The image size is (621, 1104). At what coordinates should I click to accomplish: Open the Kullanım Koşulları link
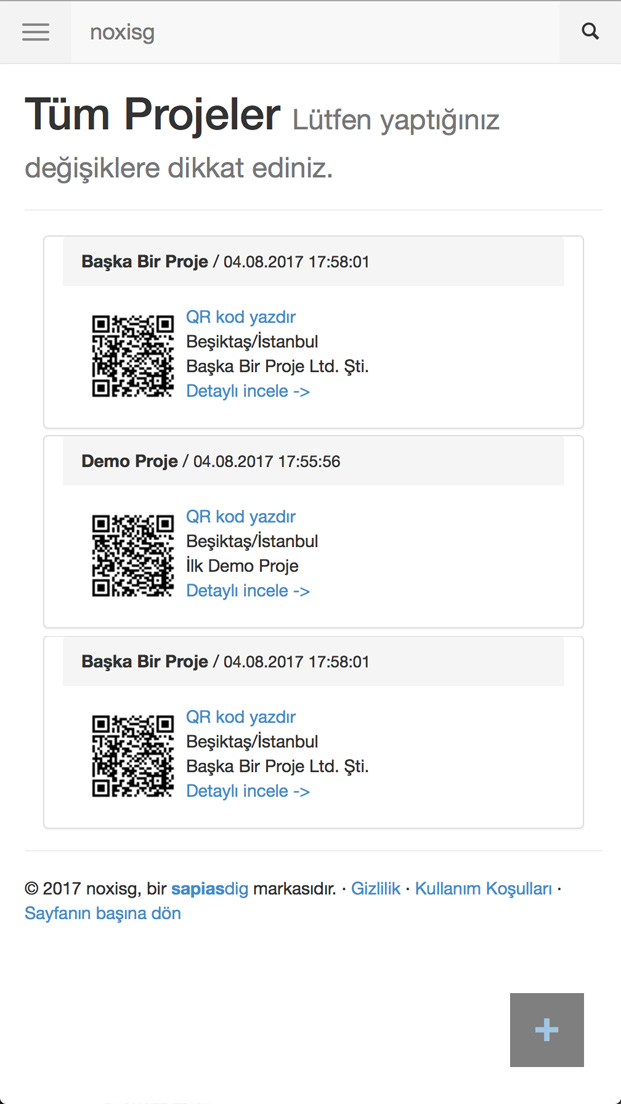coord(483,889)
